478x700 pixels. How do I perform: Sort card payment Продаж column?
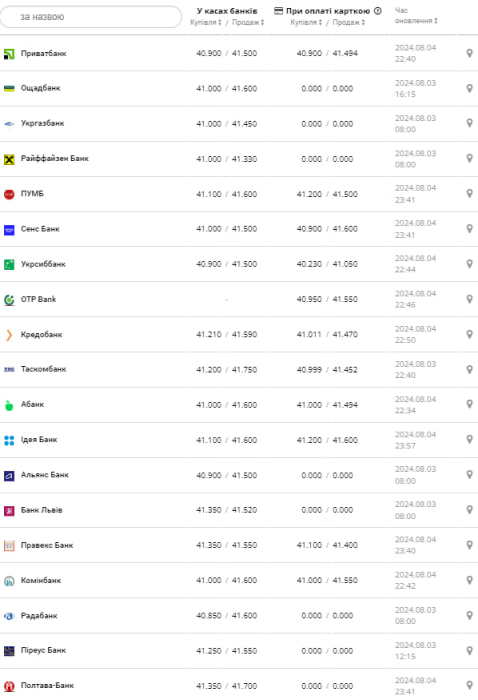point(349,22)
